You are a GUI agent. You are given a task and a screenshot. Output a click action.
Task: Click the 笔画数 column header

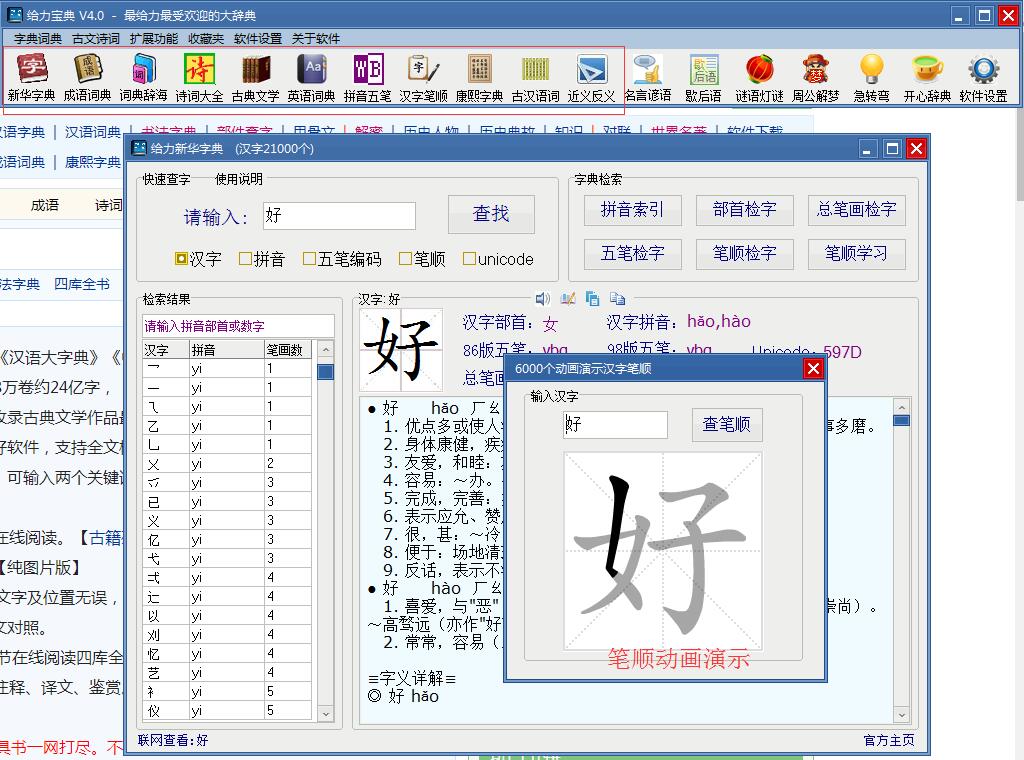[288, 350]
